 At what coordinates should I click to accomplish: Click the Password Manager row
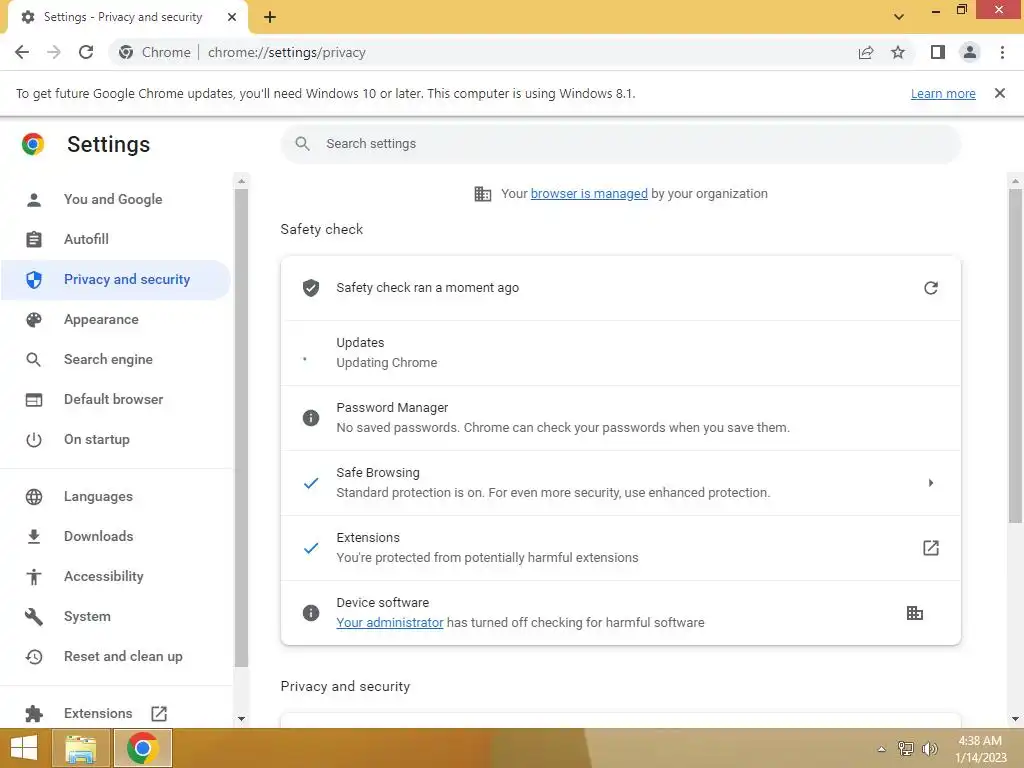(x=621, y=418)
